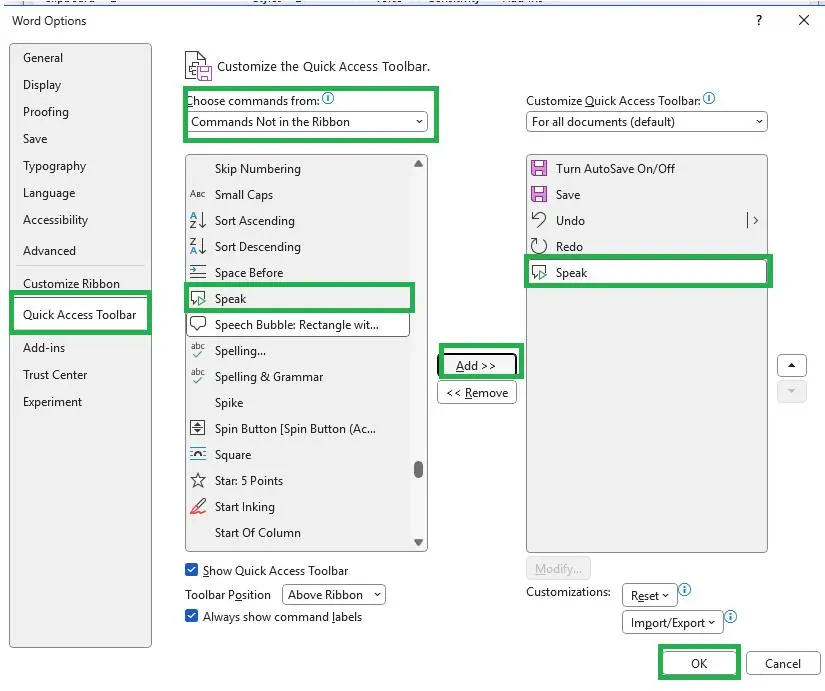The width and height of the screenshot is (825, 691).
Task: Select Start Of Column in command list
Action: 298,533
